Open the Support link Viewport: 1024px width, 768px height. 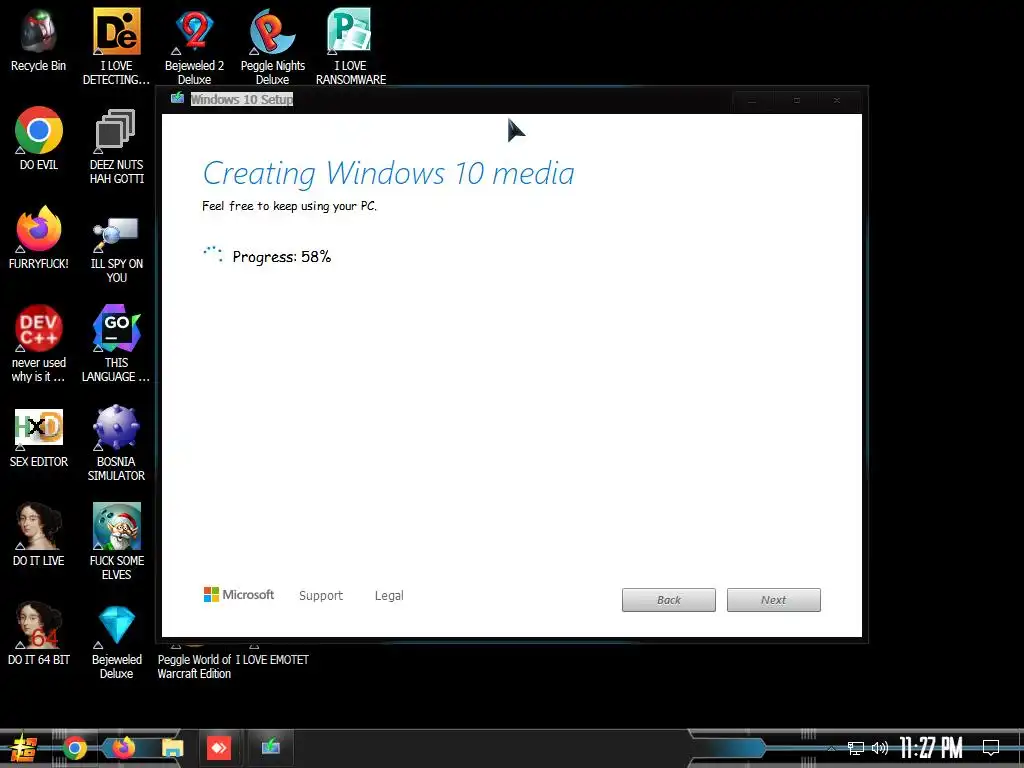coord(321,596)
